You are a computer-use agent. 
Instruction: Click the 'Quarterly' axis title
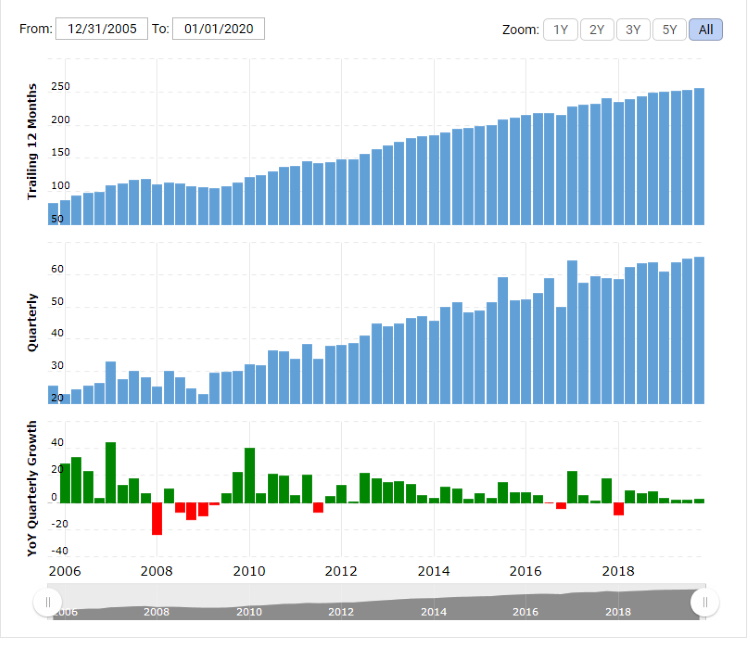[32, 323]
